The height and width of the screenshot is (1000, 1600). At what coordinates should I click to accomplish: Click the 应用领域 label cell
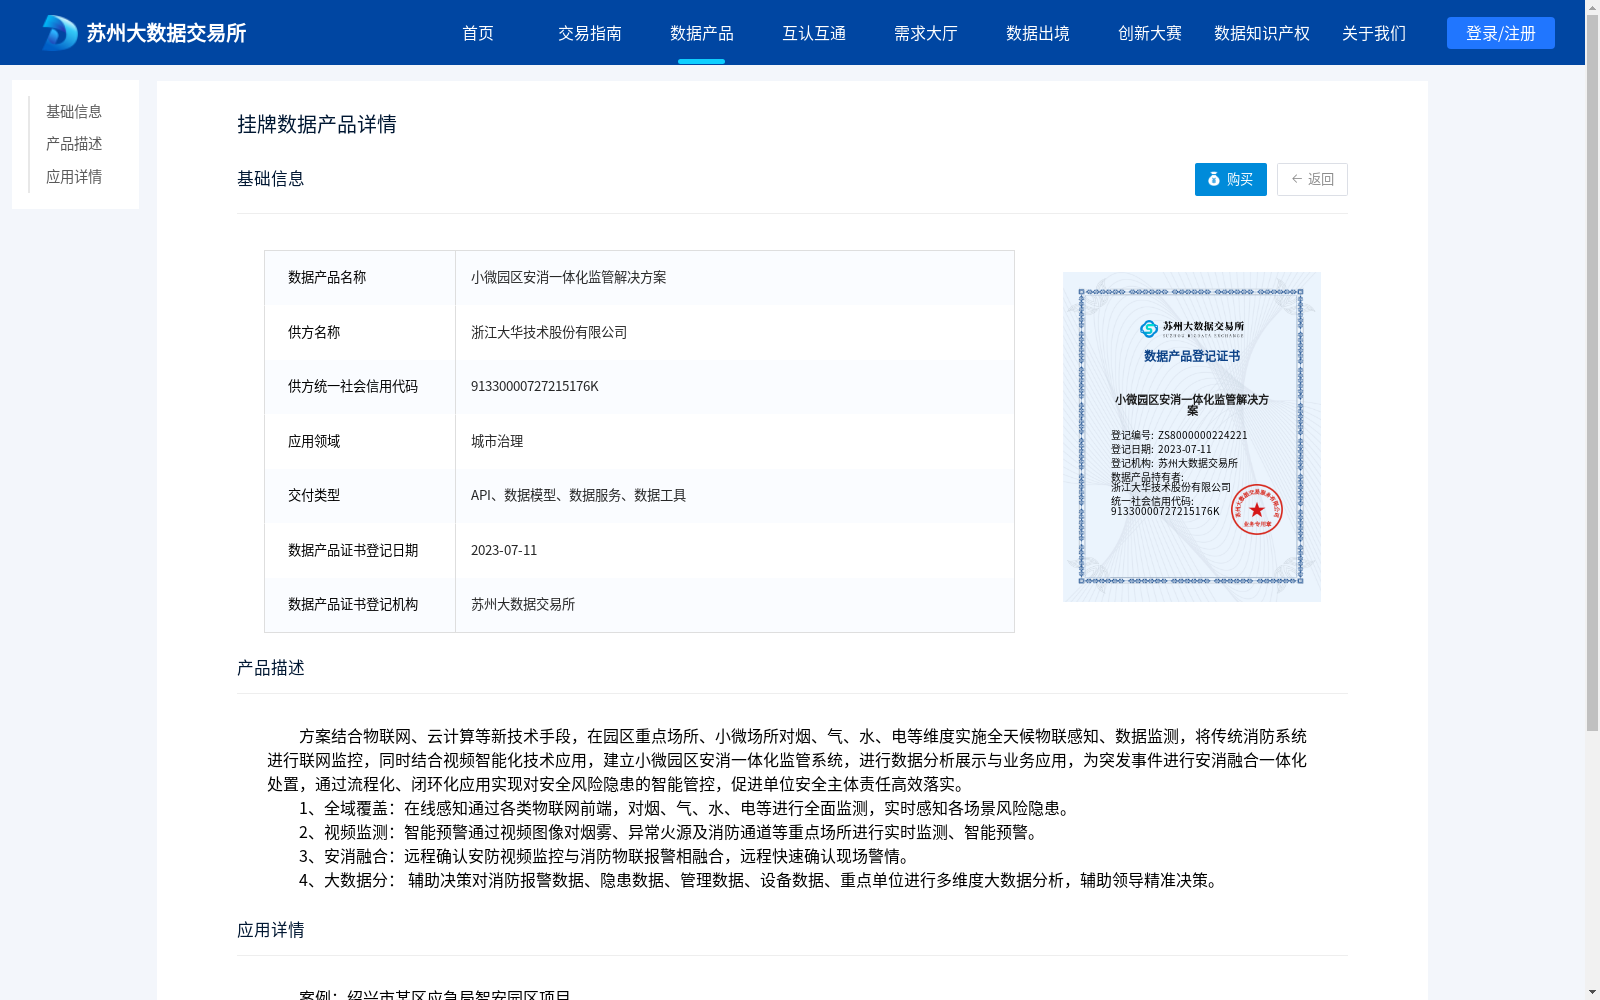tap(360, 441)
